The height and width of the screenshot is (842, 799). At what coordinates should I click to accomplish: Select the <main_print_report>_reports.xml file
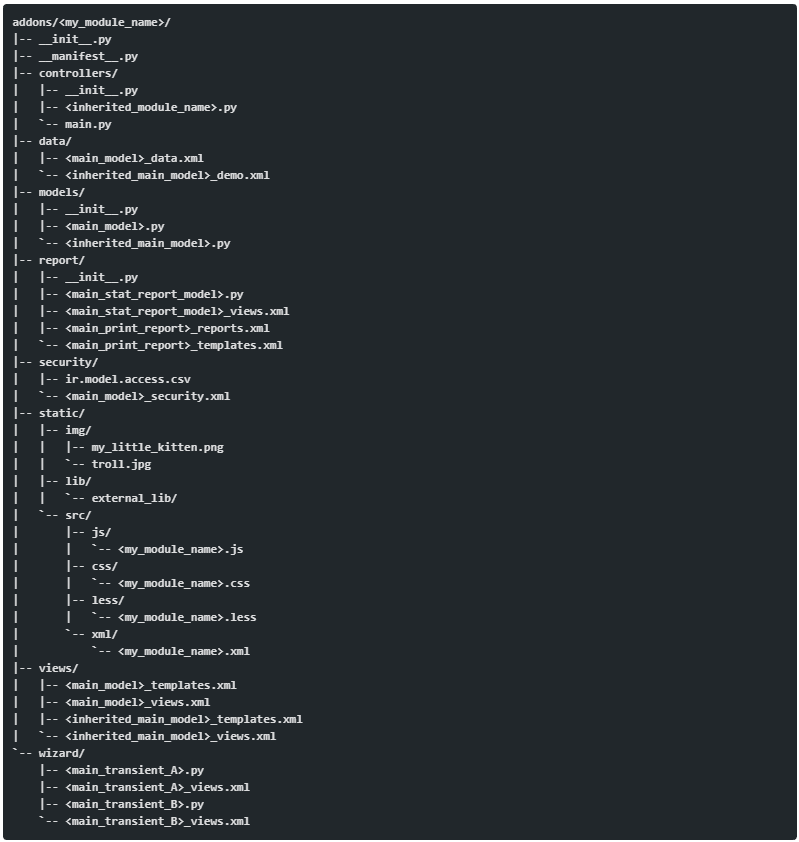(167, 327)
